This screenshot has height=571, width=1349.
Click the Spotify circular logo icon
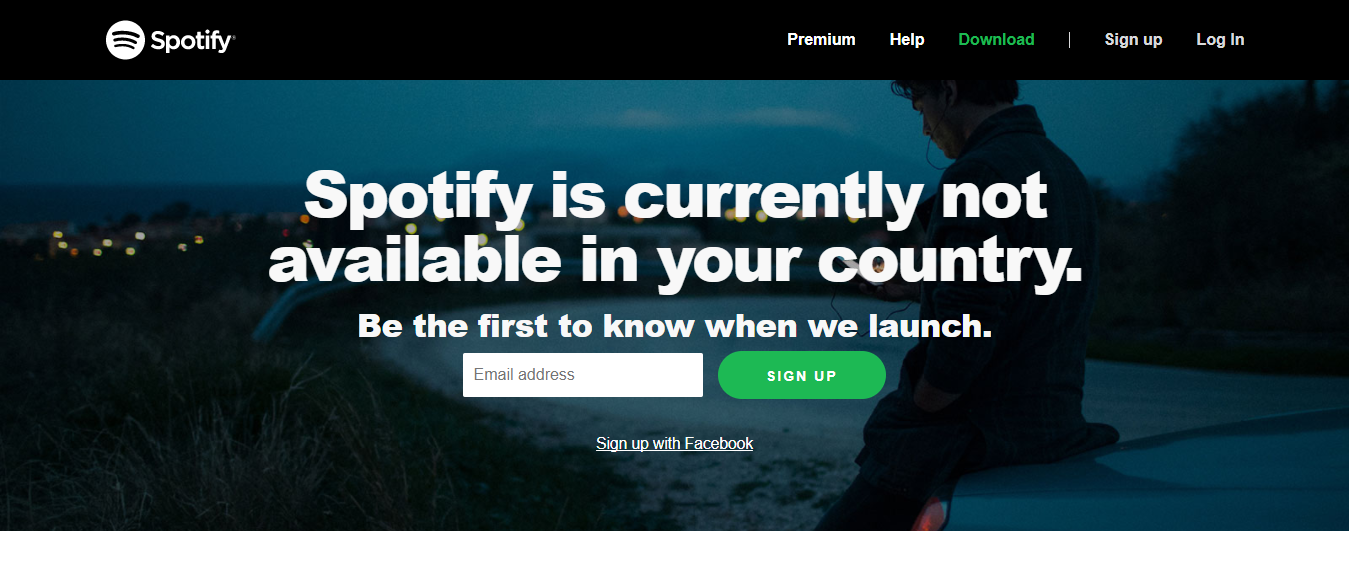click(x=125, y=40)
